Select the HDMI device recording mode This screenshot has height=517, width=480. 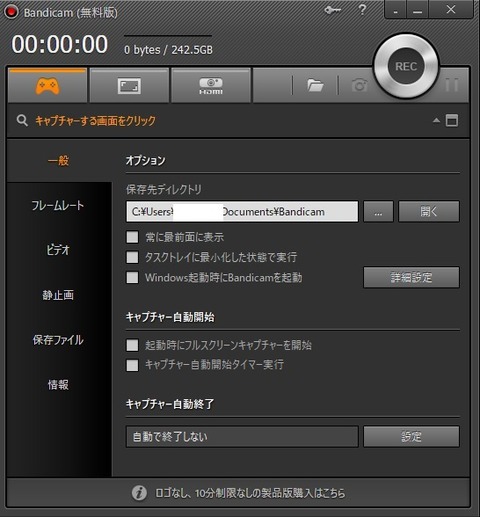point(211,85)
